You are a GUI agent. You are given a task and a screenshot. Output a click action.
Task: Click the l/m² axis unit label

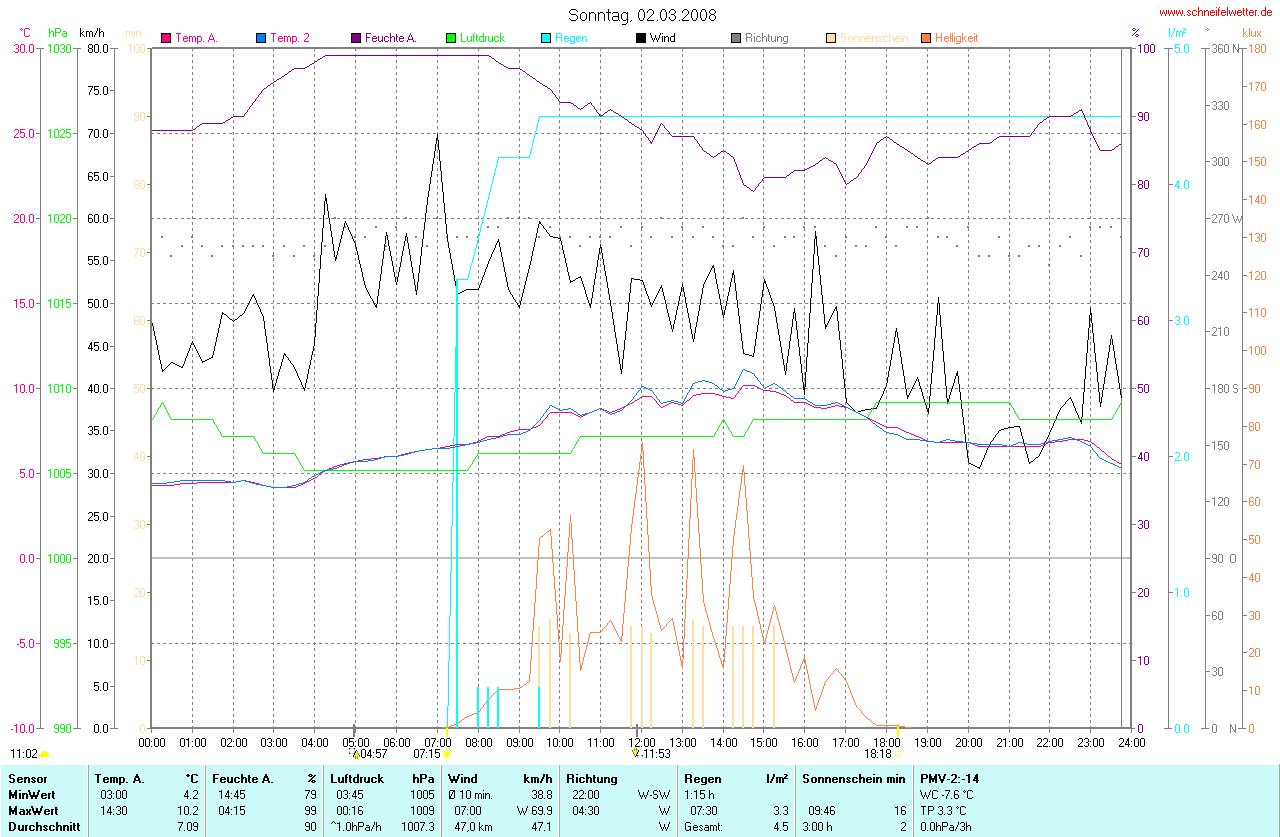1177,33
